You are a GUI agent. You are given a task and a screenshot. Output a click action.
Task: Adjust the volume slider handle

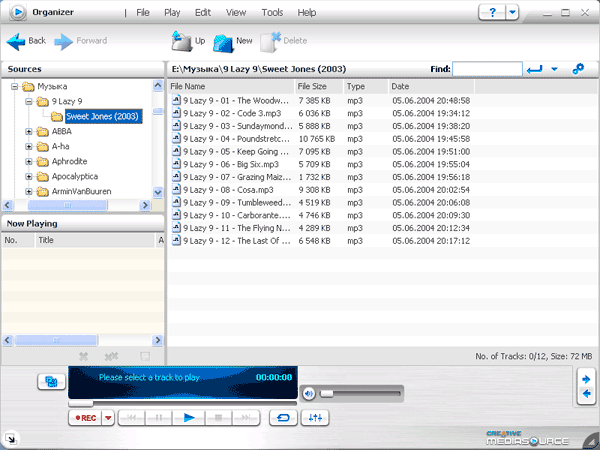point(326,393)
